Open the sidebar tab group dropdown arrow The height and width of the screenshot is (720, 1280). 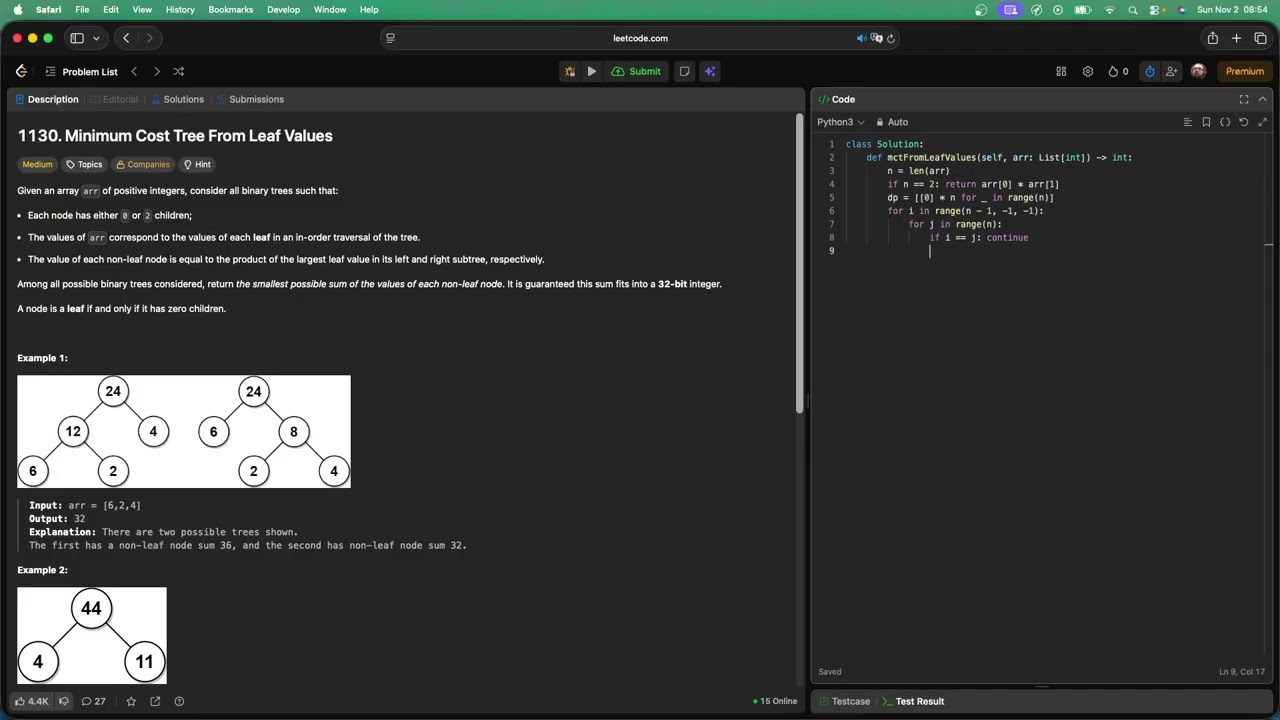pyautogui.click(x=96, y=38)
